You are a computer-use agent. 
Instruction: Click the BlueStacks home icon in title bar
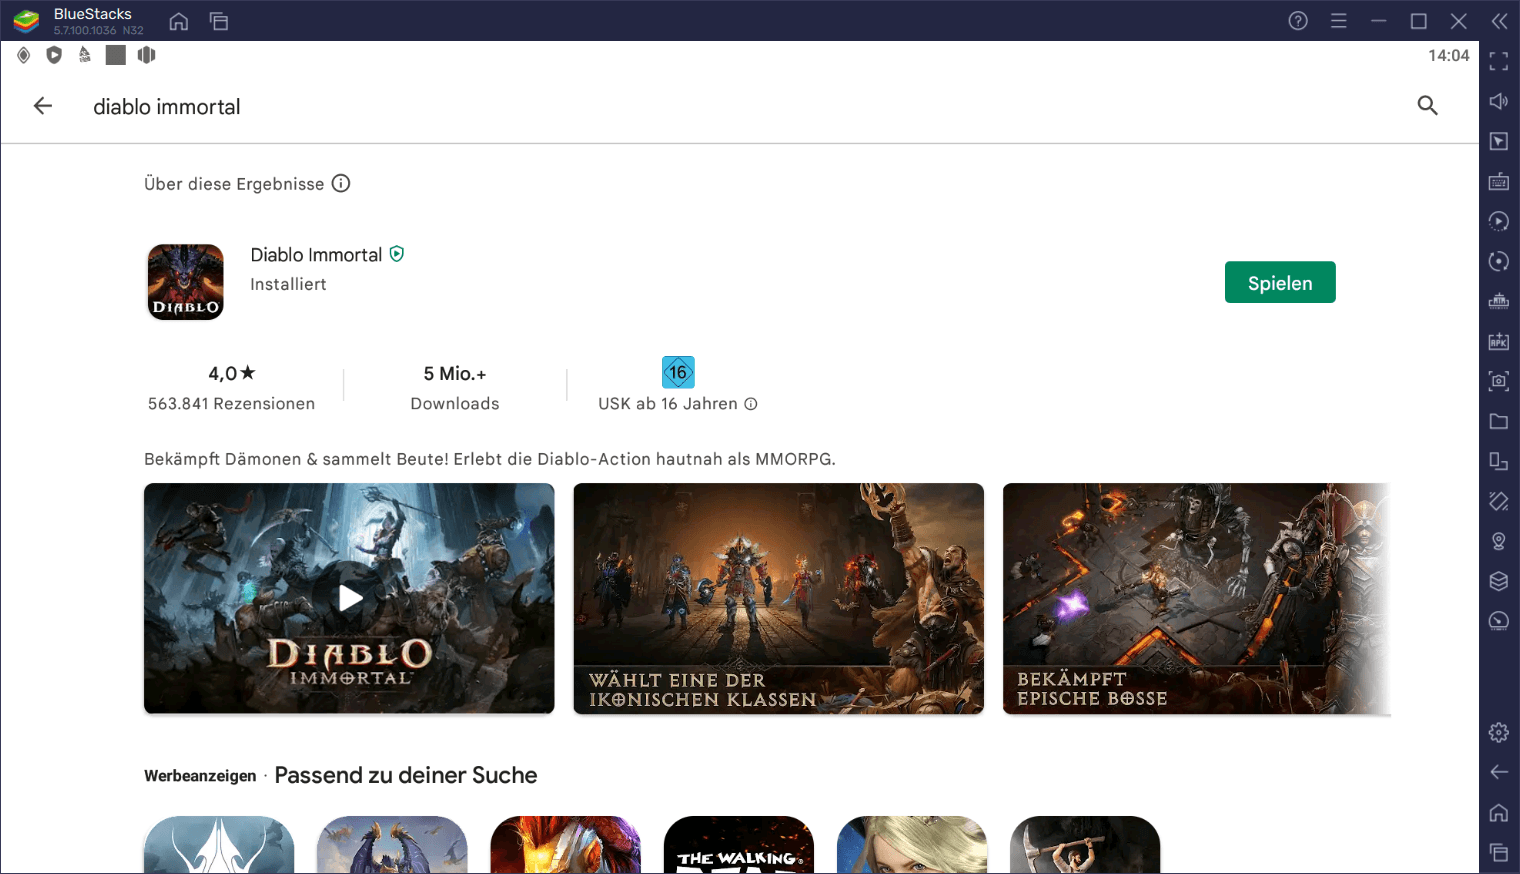coord(179,21)
